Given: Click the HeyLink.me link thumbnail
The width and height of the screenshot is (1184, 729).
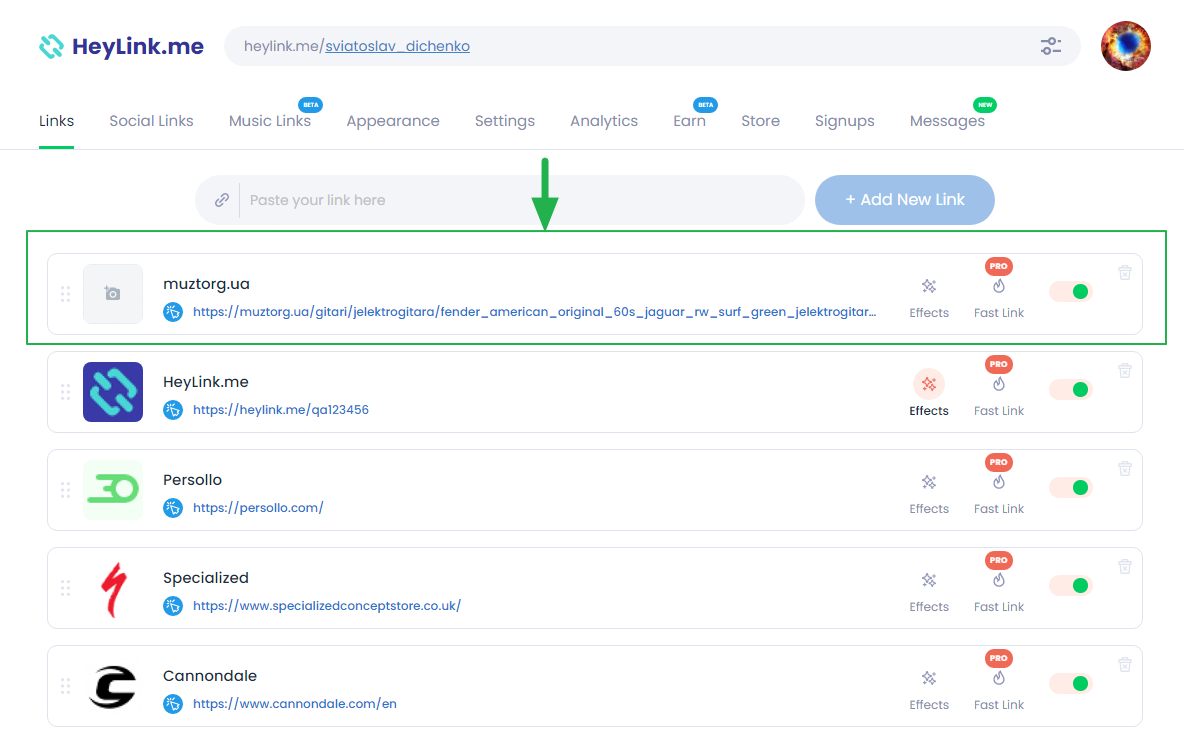Looking at the screenshot, I should click(x=113, y=392).
